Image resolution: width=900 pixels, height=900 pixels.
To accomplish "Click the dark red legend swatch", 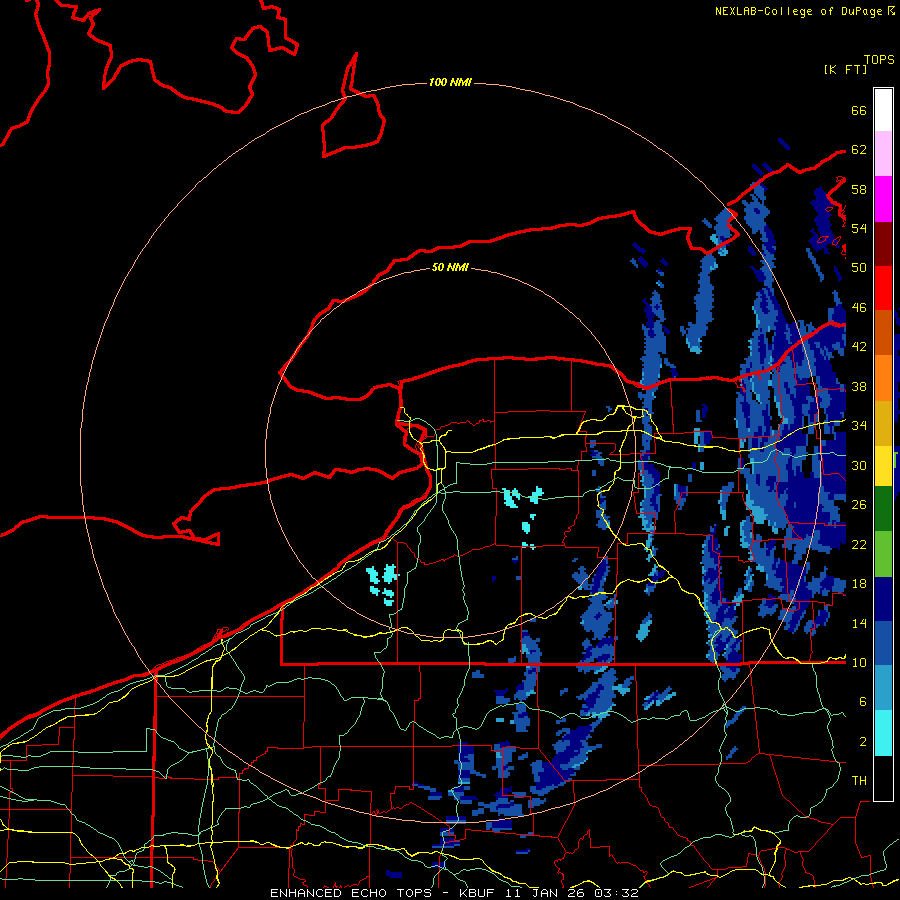I will point(883,244).
